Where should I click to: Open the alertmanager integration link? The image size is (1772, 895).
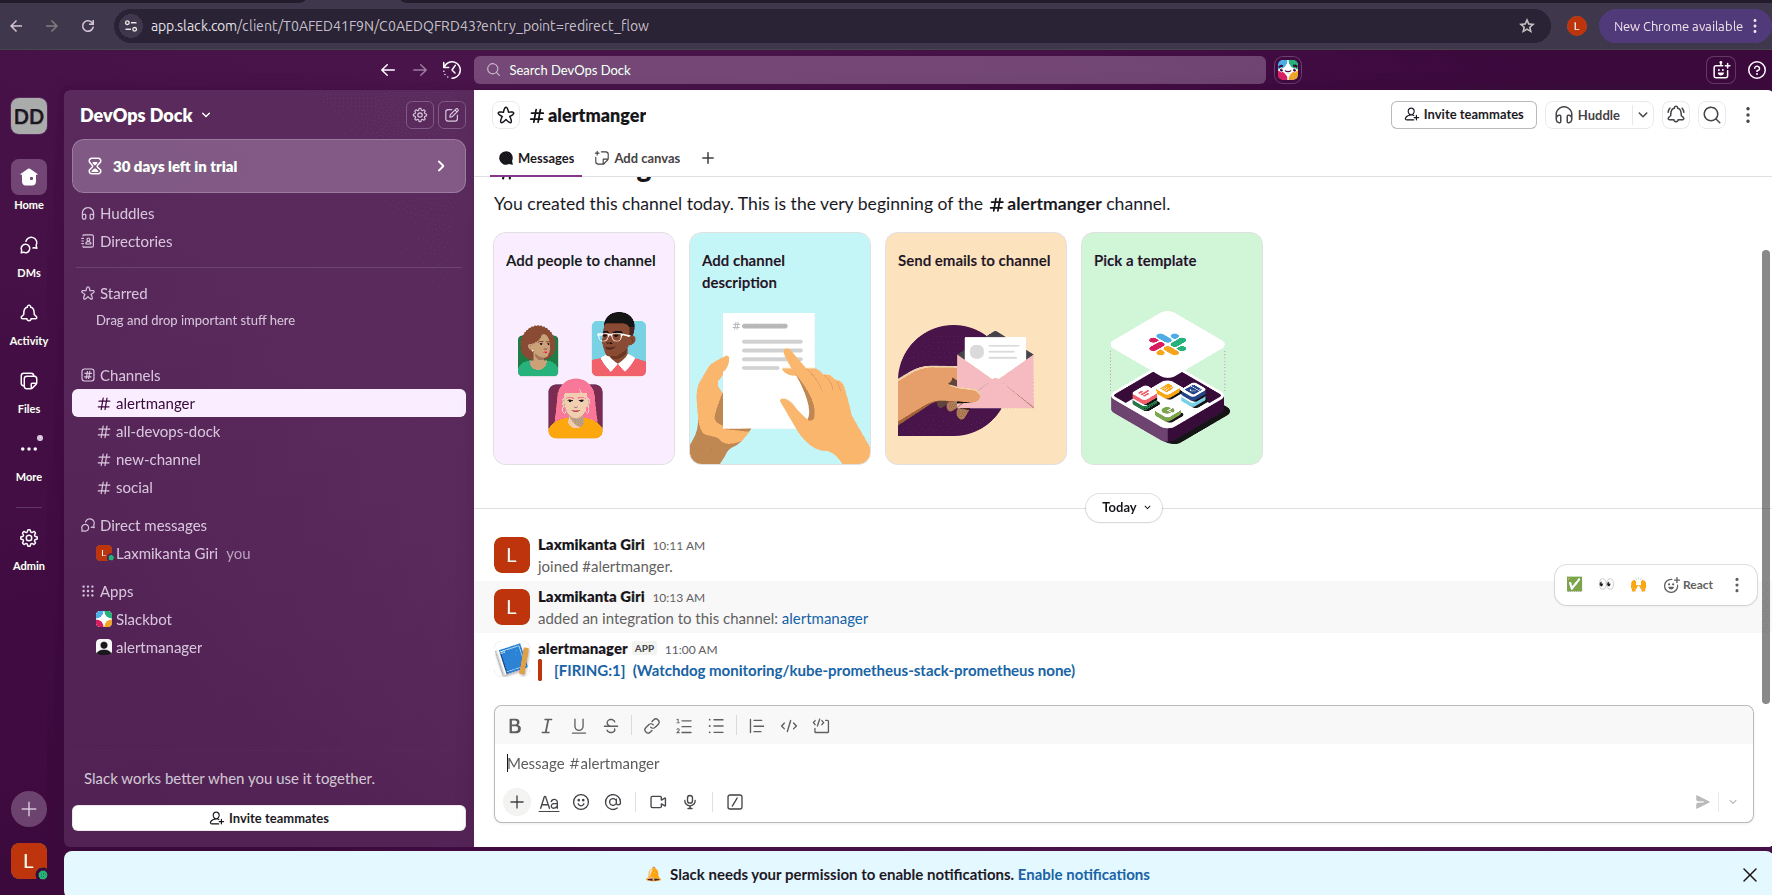[x=825, y=619]
